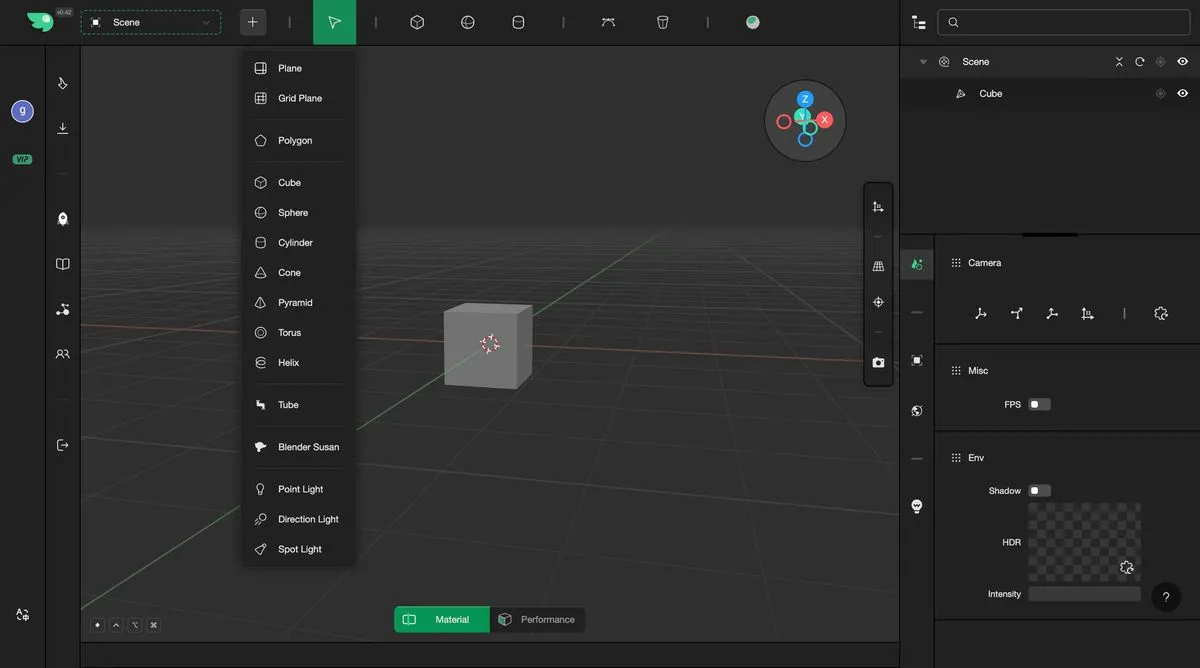Click the camera snapshot icon in viewport

pos(878,362)
